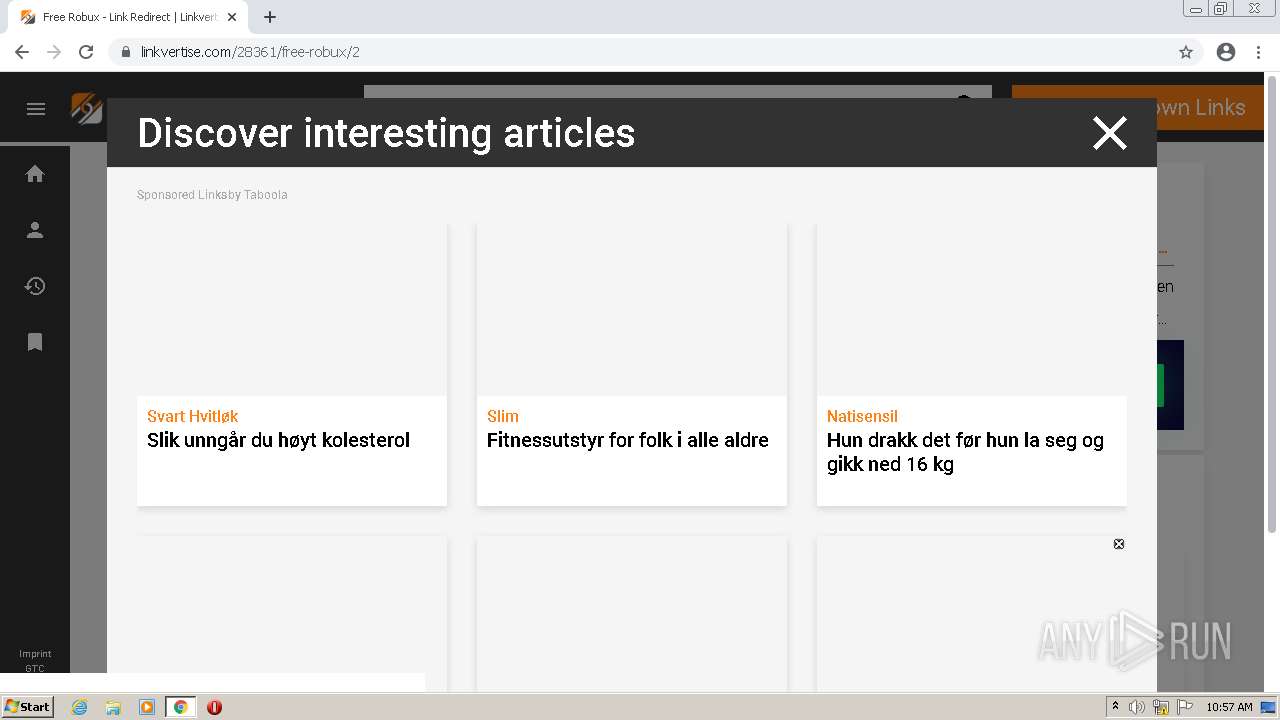Open the network tray icon

coord(1161,707)
